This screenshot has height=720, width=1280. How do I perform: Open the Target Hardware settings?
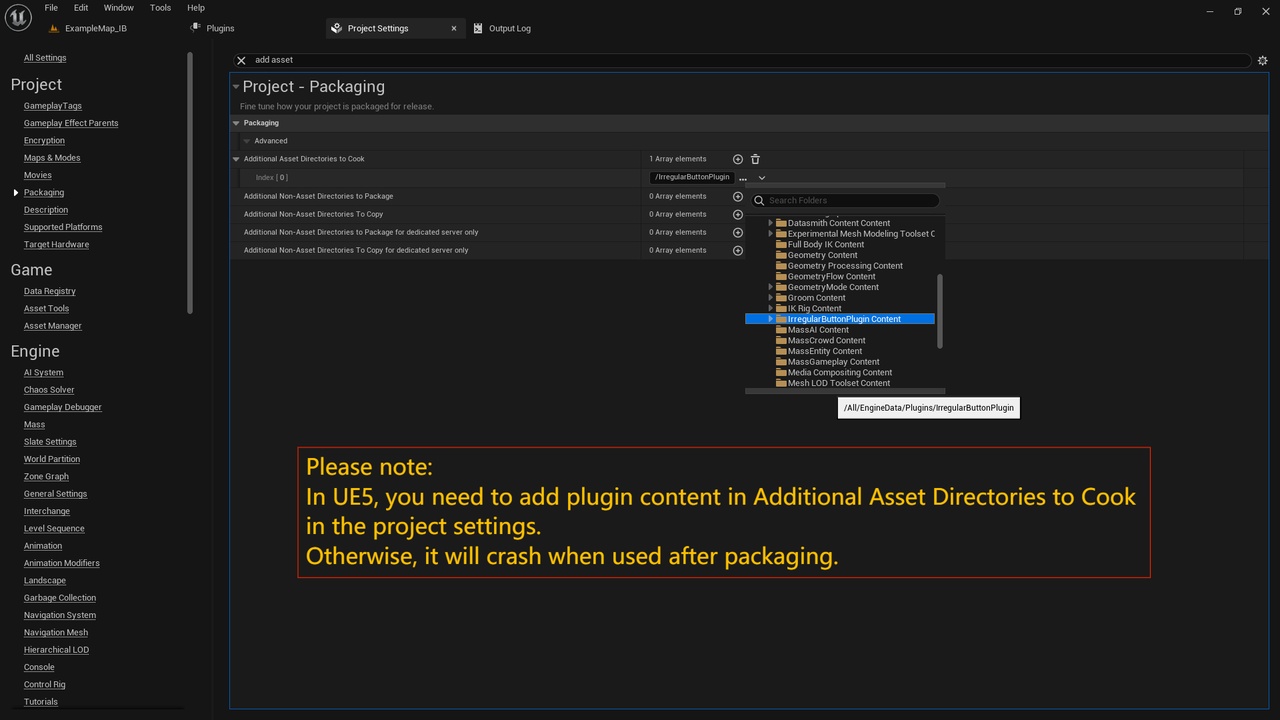[x=56, y=244]
